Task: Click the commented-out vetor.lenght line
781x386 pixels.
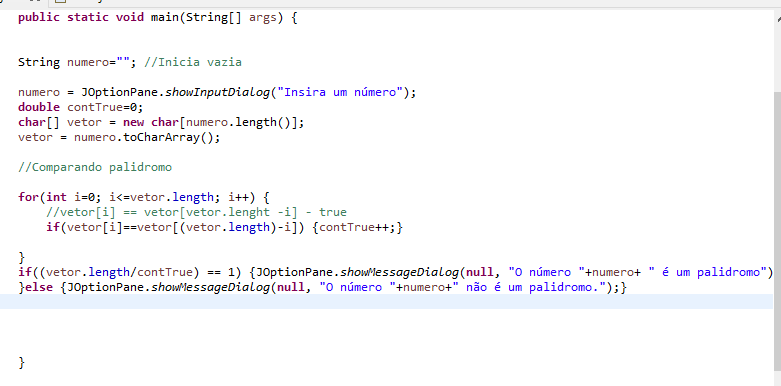Action: [x=196, y=212]
